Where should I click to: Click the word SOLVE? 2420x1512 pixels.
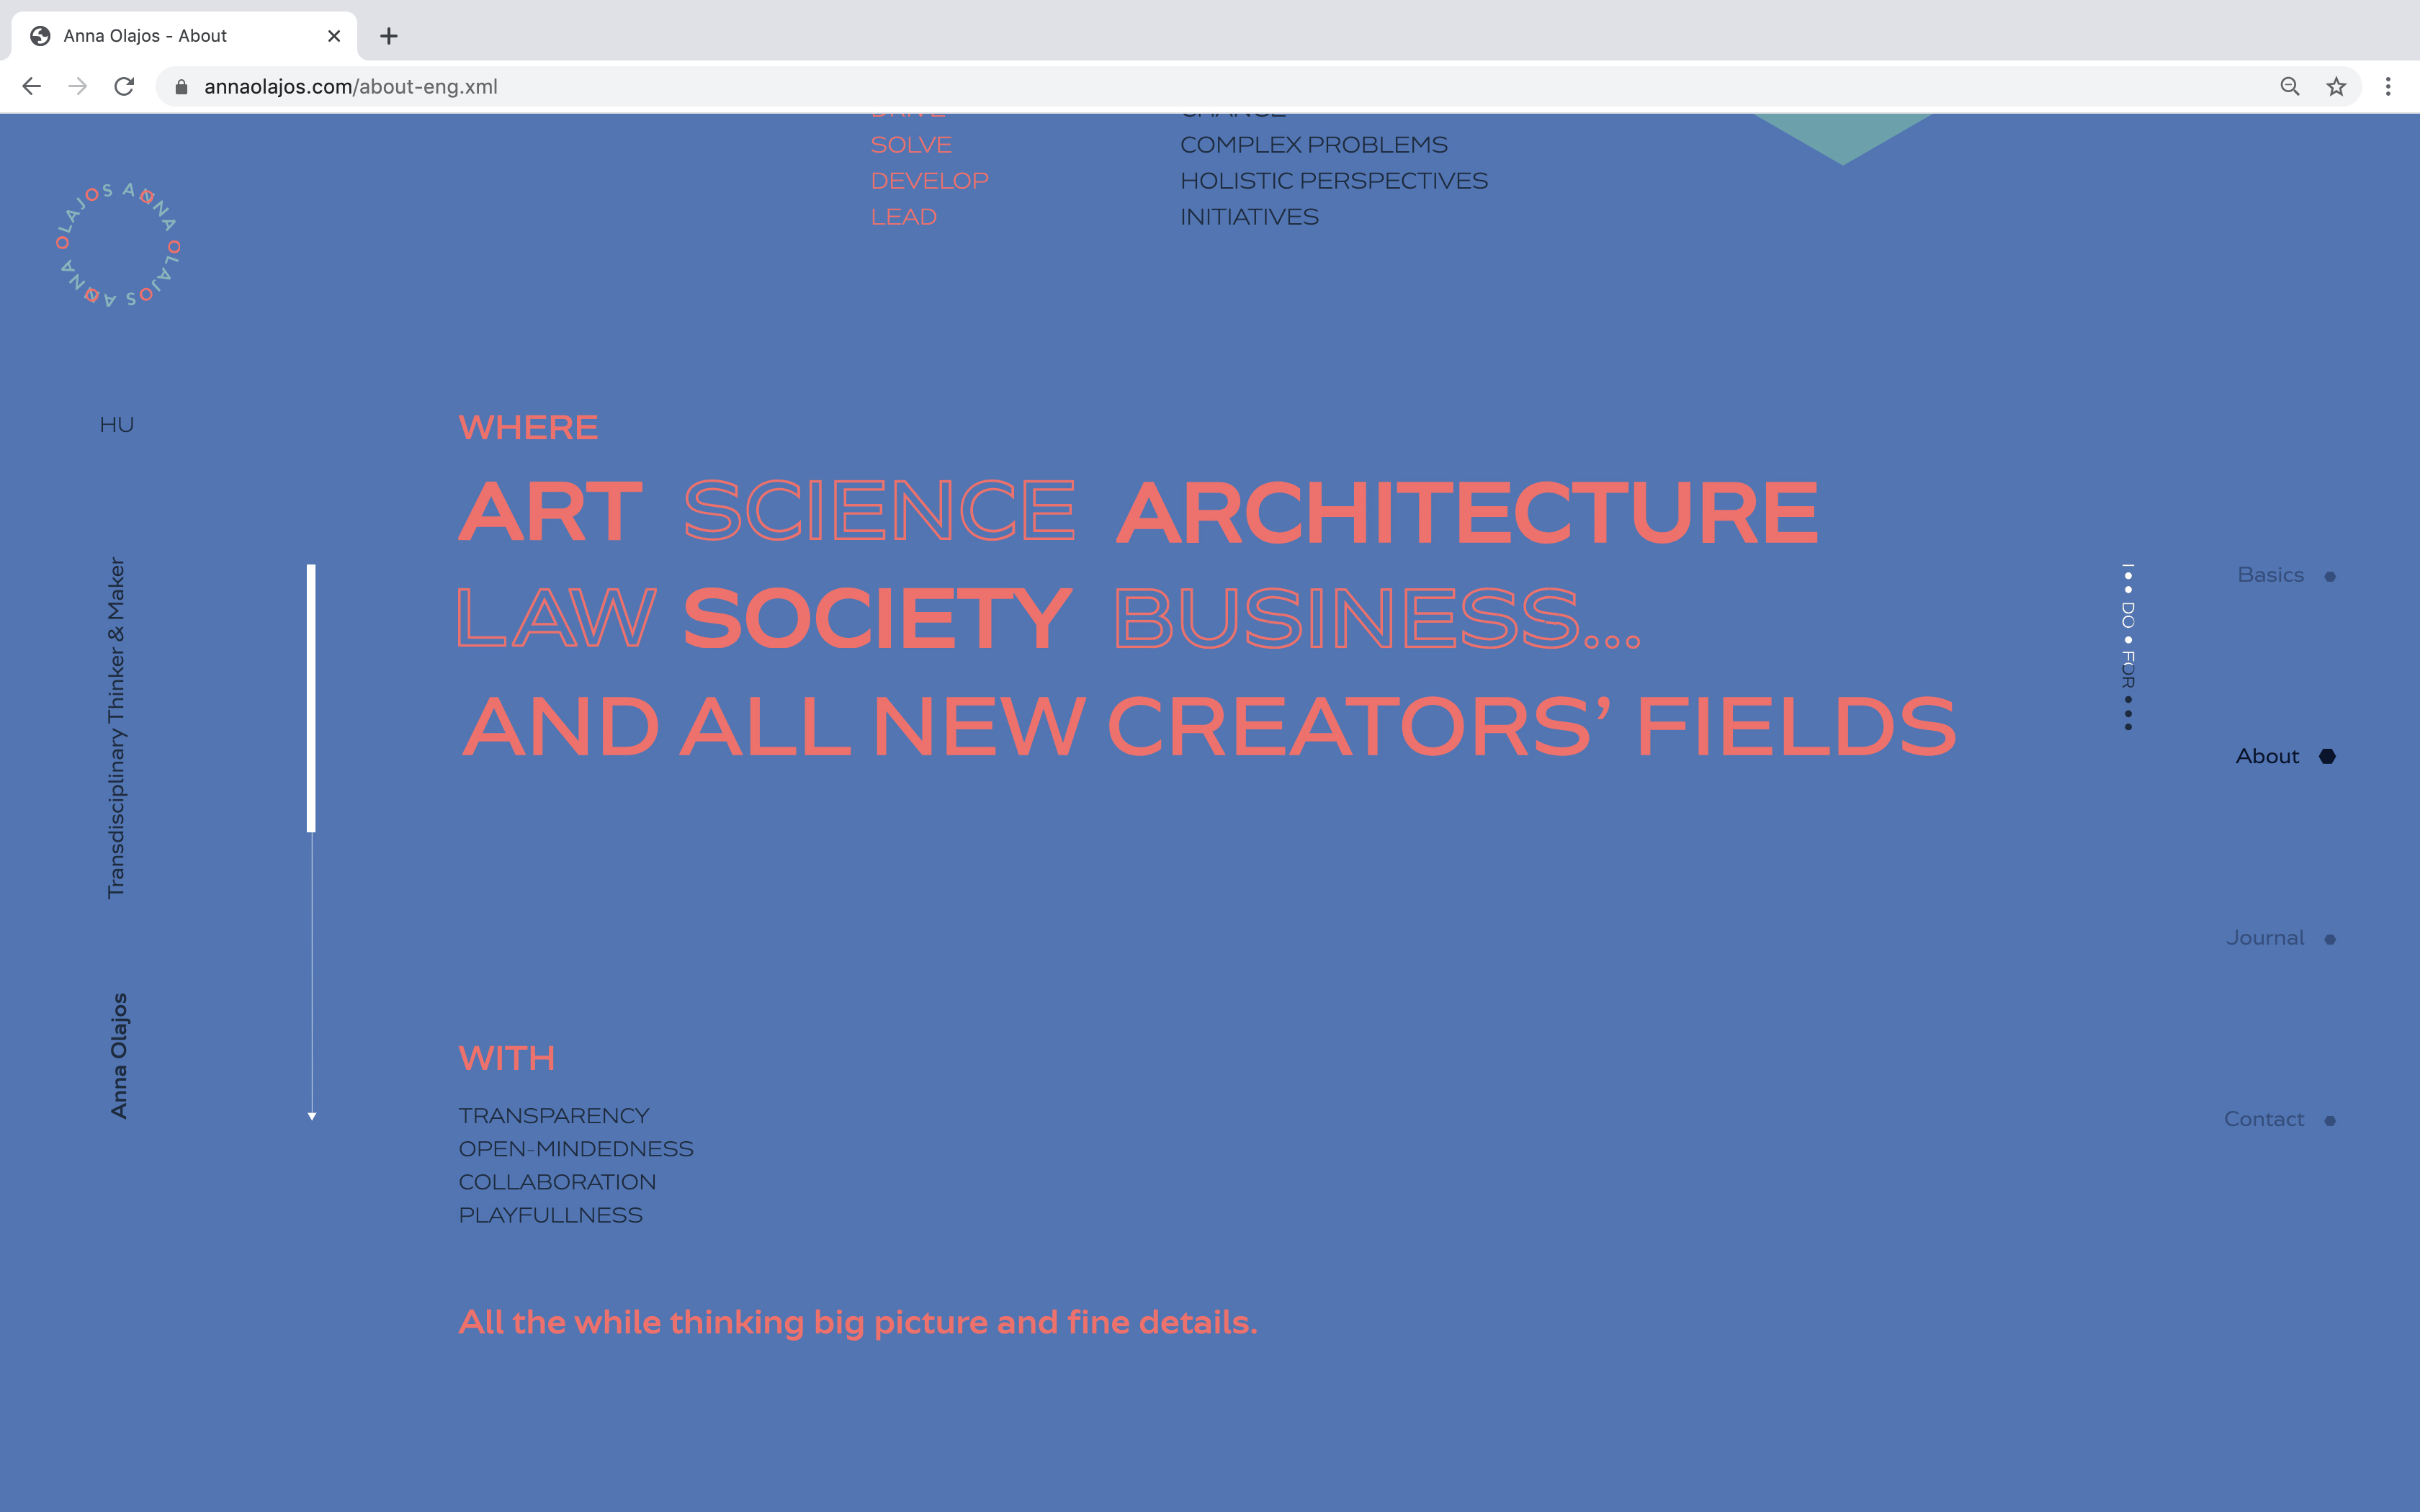click(x=911, y=145)
